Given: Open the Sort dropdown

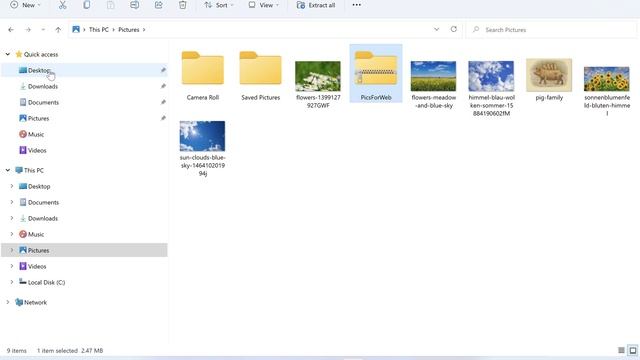Looking at the screenshot, I should tap(219, 5).
